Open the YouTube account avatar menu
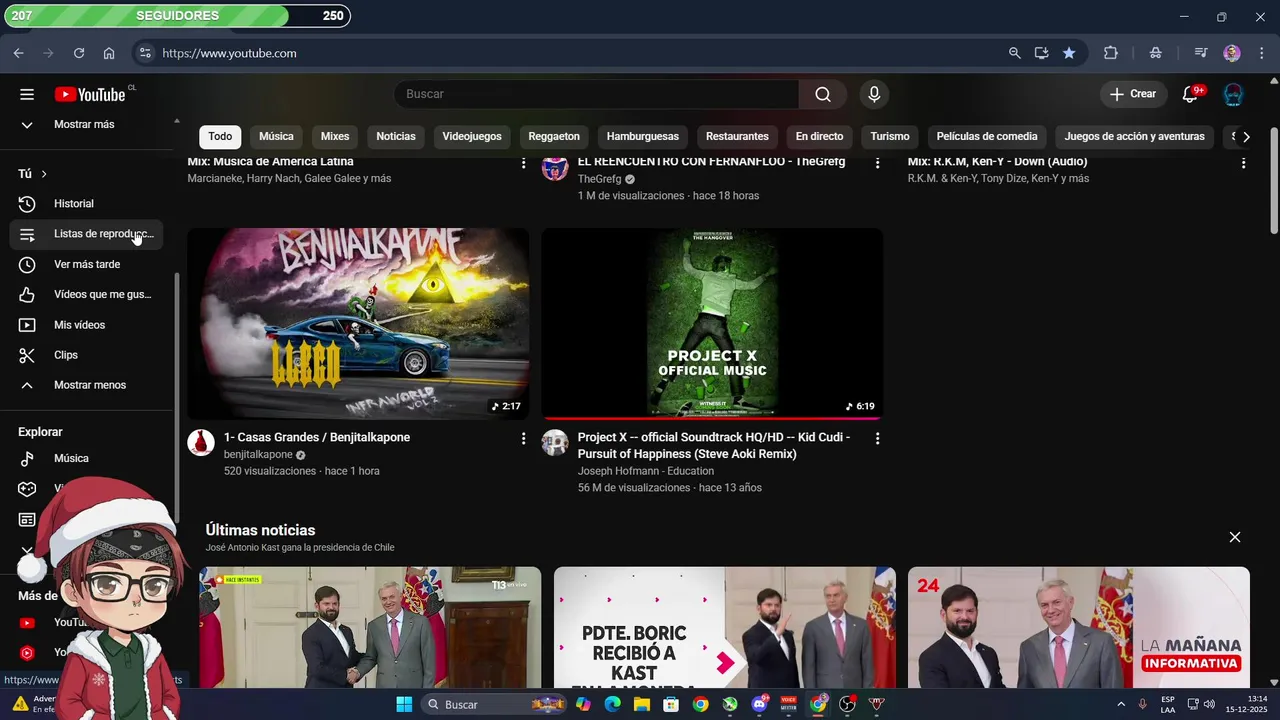1280x720 pixels. [x=1233, y=94]
